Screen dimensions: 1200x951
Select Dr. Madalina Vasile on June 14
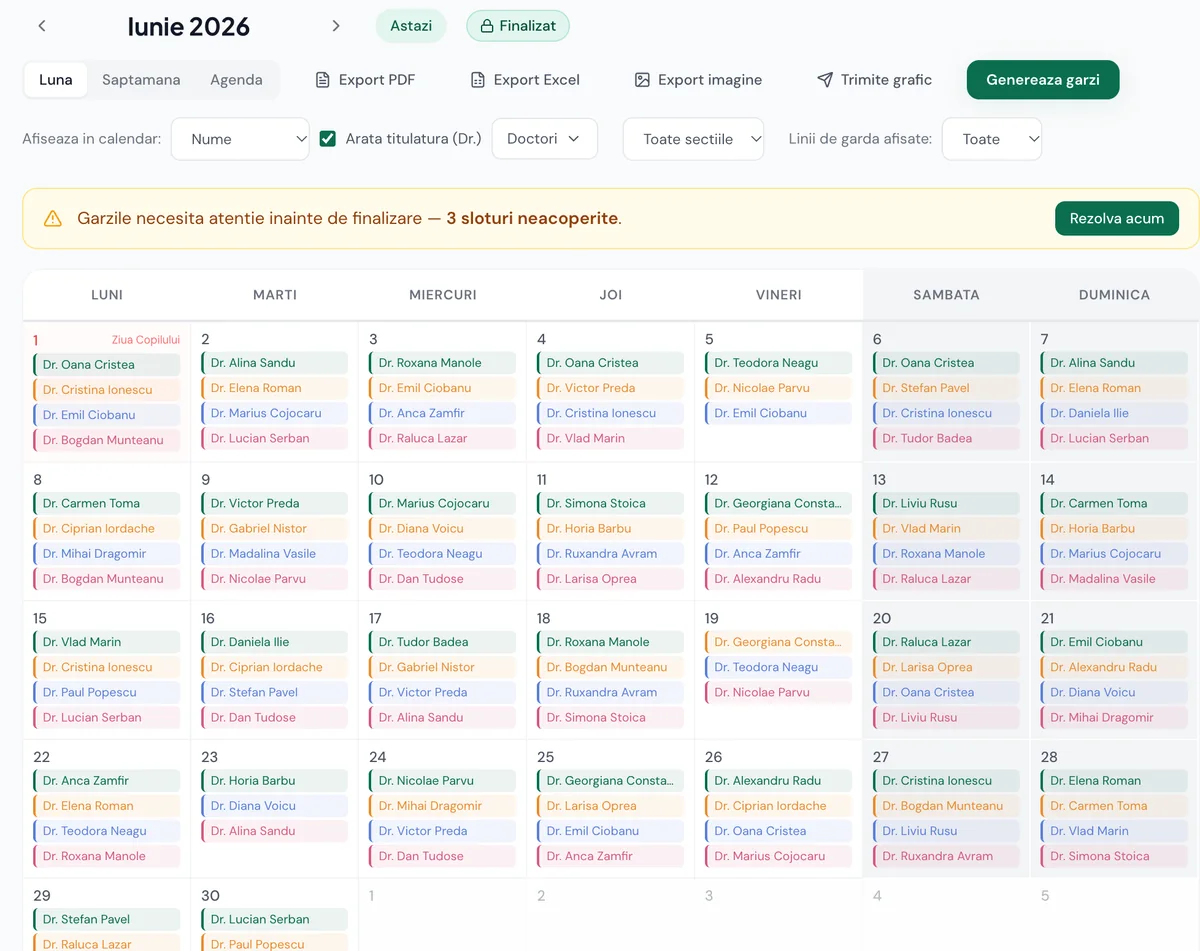(1114, 579)
